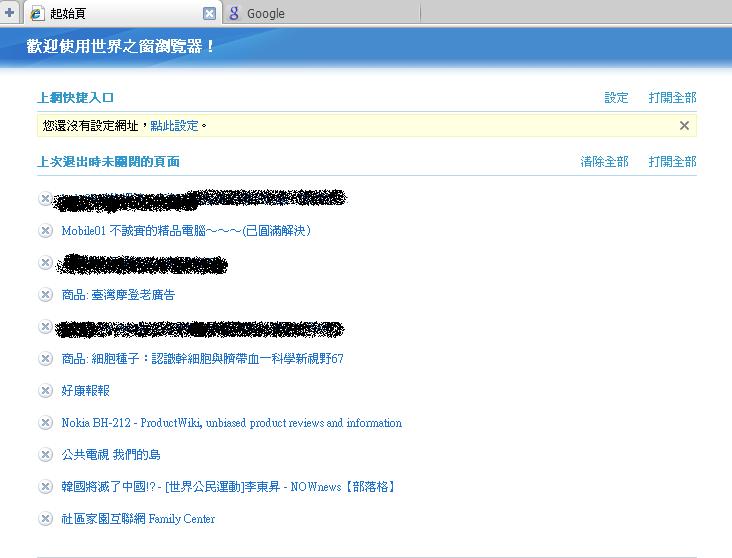Click 清除全部 to clear unclosed pages
Screen dimensions: 732x558
coord(604,162)
